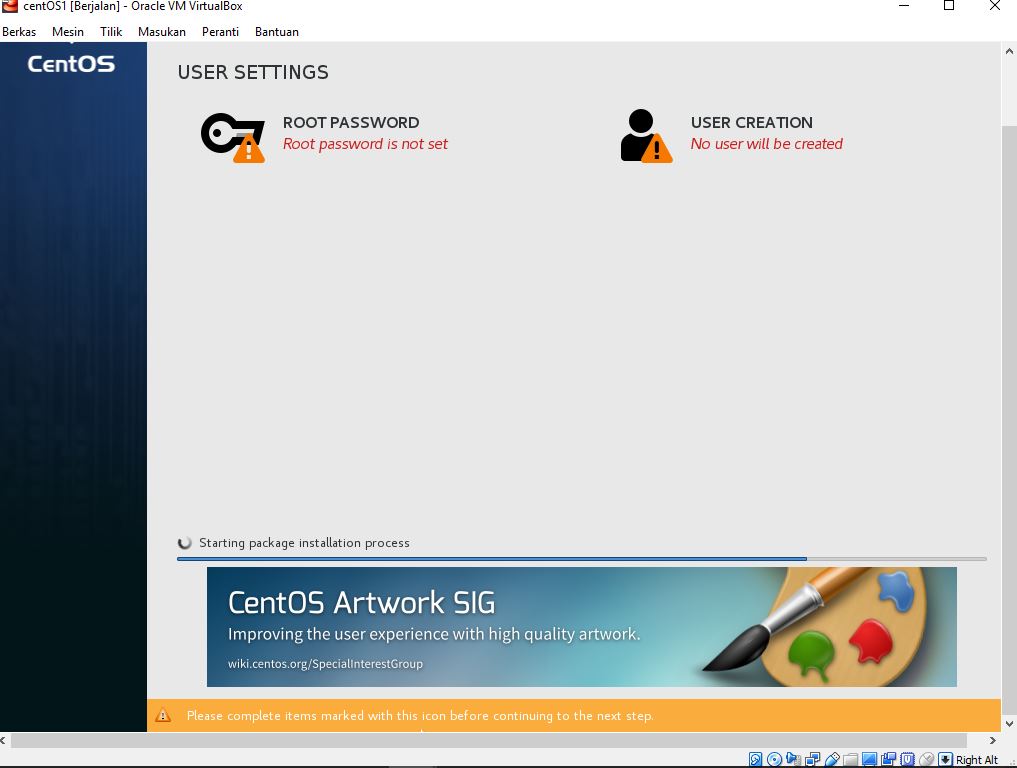
Task: Click the display status icon
Action: [x=870, y=759]
